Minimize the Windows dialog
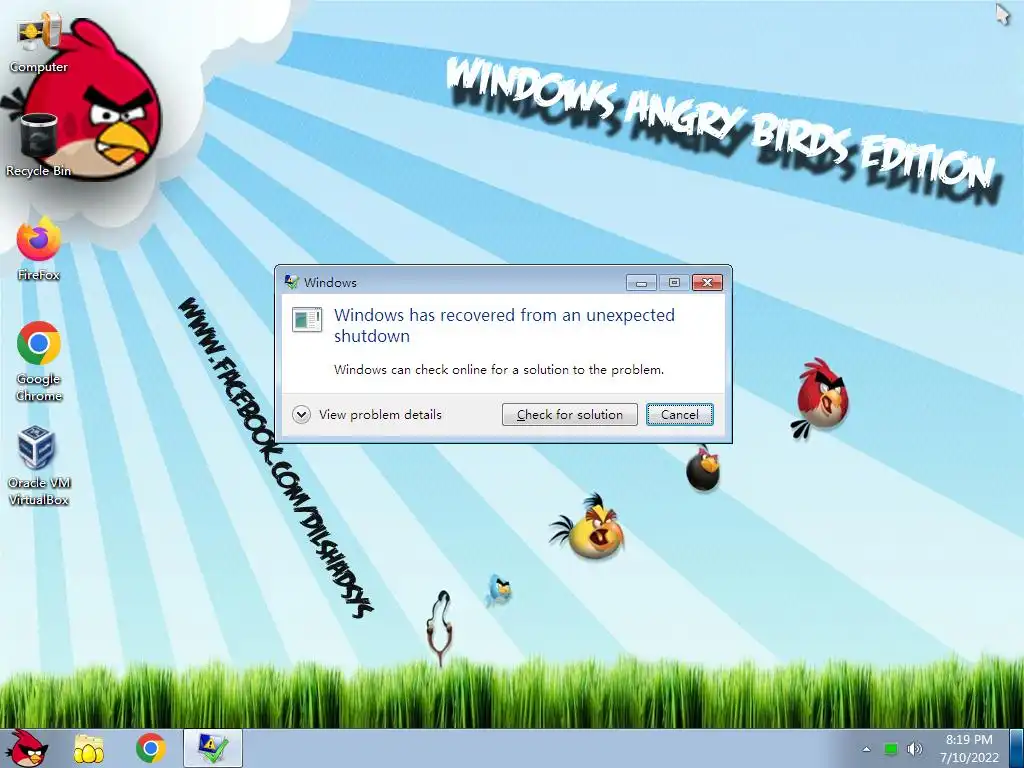The width and height of the screenshot is (1024, 768). pyautogui.click(x=641, y=282)
